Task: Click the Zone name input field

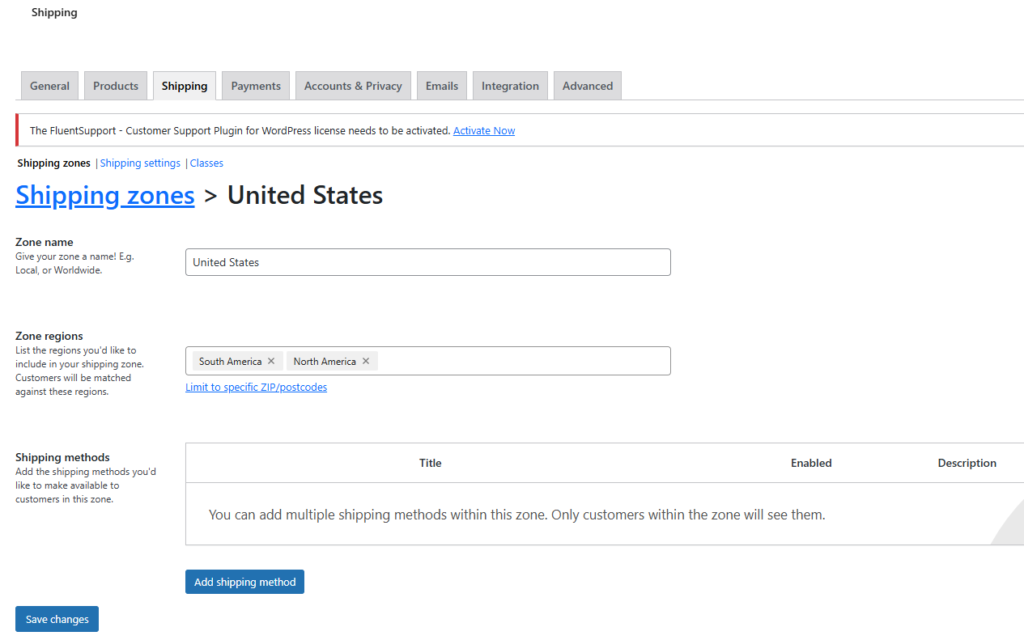Action: (x=428, y=262)
